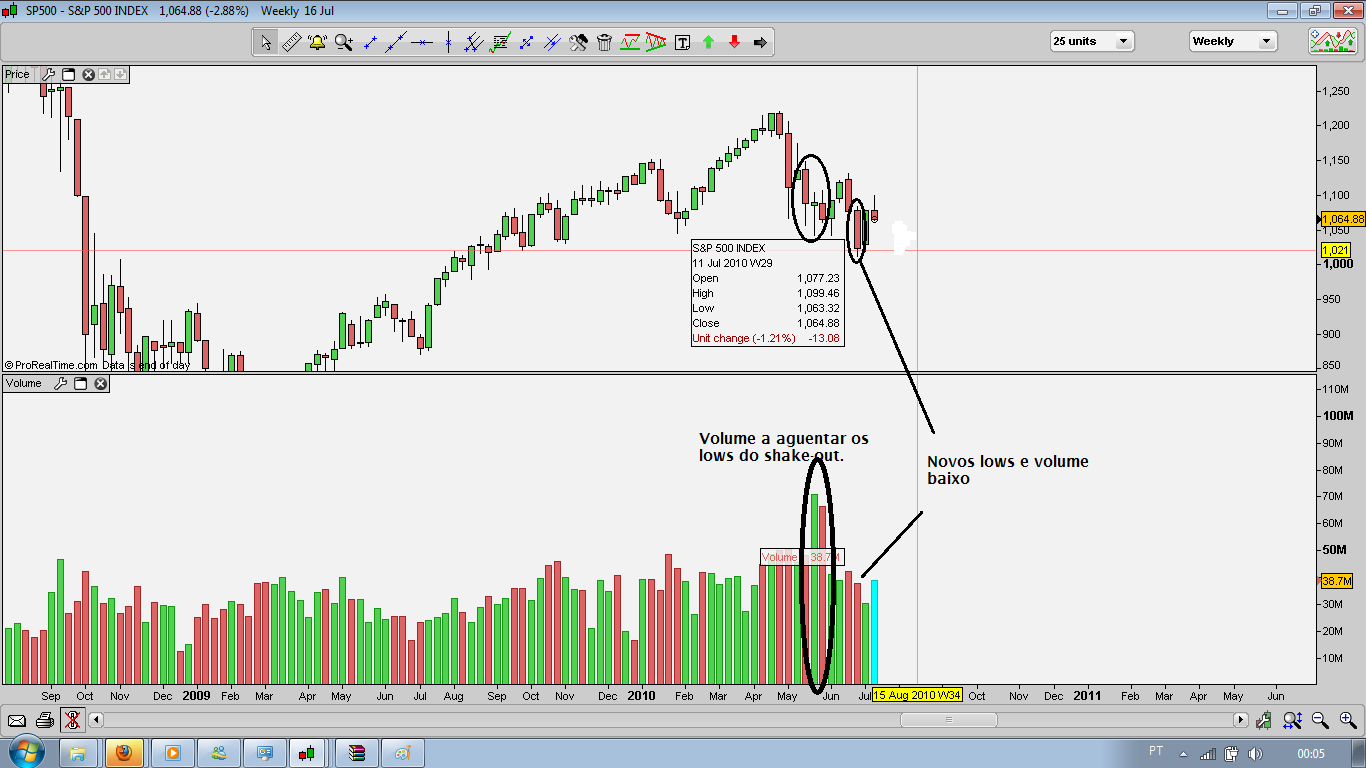Viewport: 1366px width, 768px height.
Task: Click the PT language indicator
Action: point(1156,751)
